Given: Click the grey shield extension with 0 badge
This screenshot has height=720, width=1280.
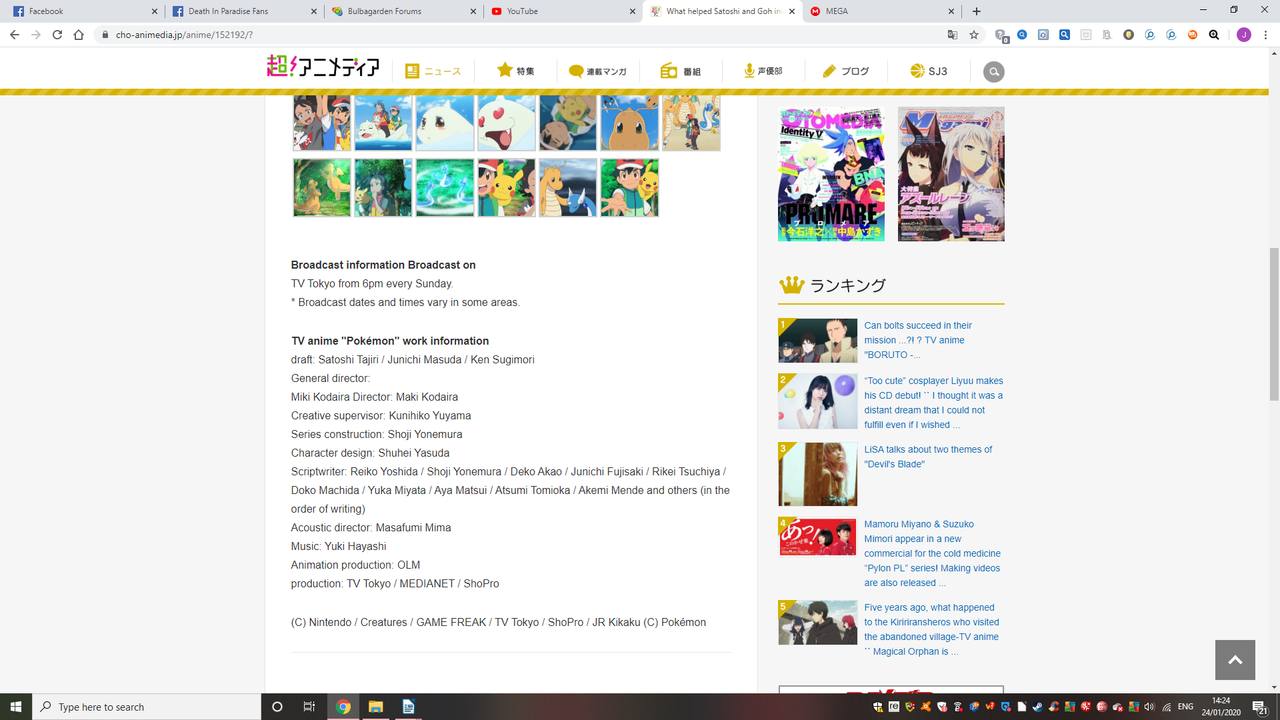Looking at the screenshot, I should coord(1002,34).
